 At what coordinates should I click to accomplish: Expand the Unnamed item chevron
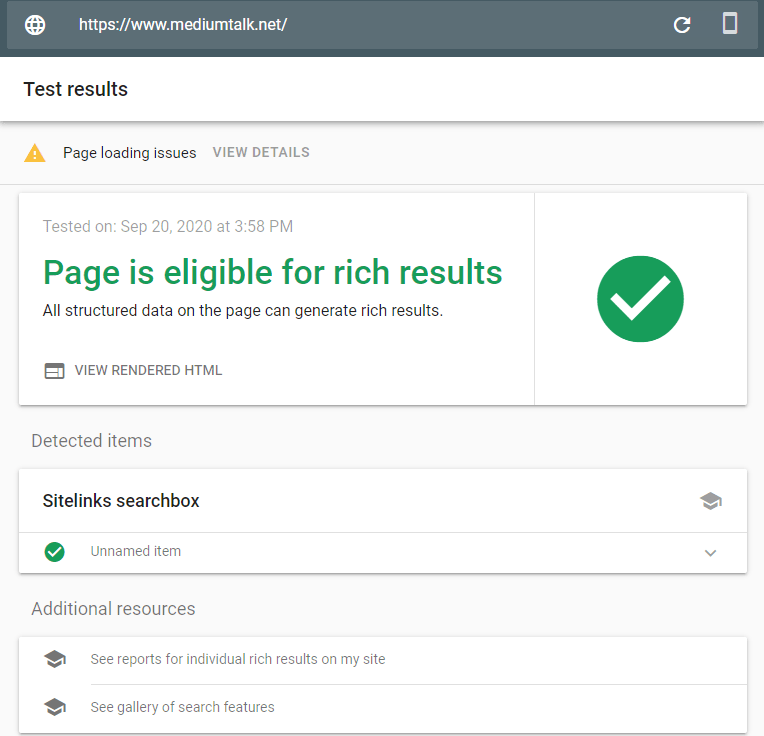710,553
